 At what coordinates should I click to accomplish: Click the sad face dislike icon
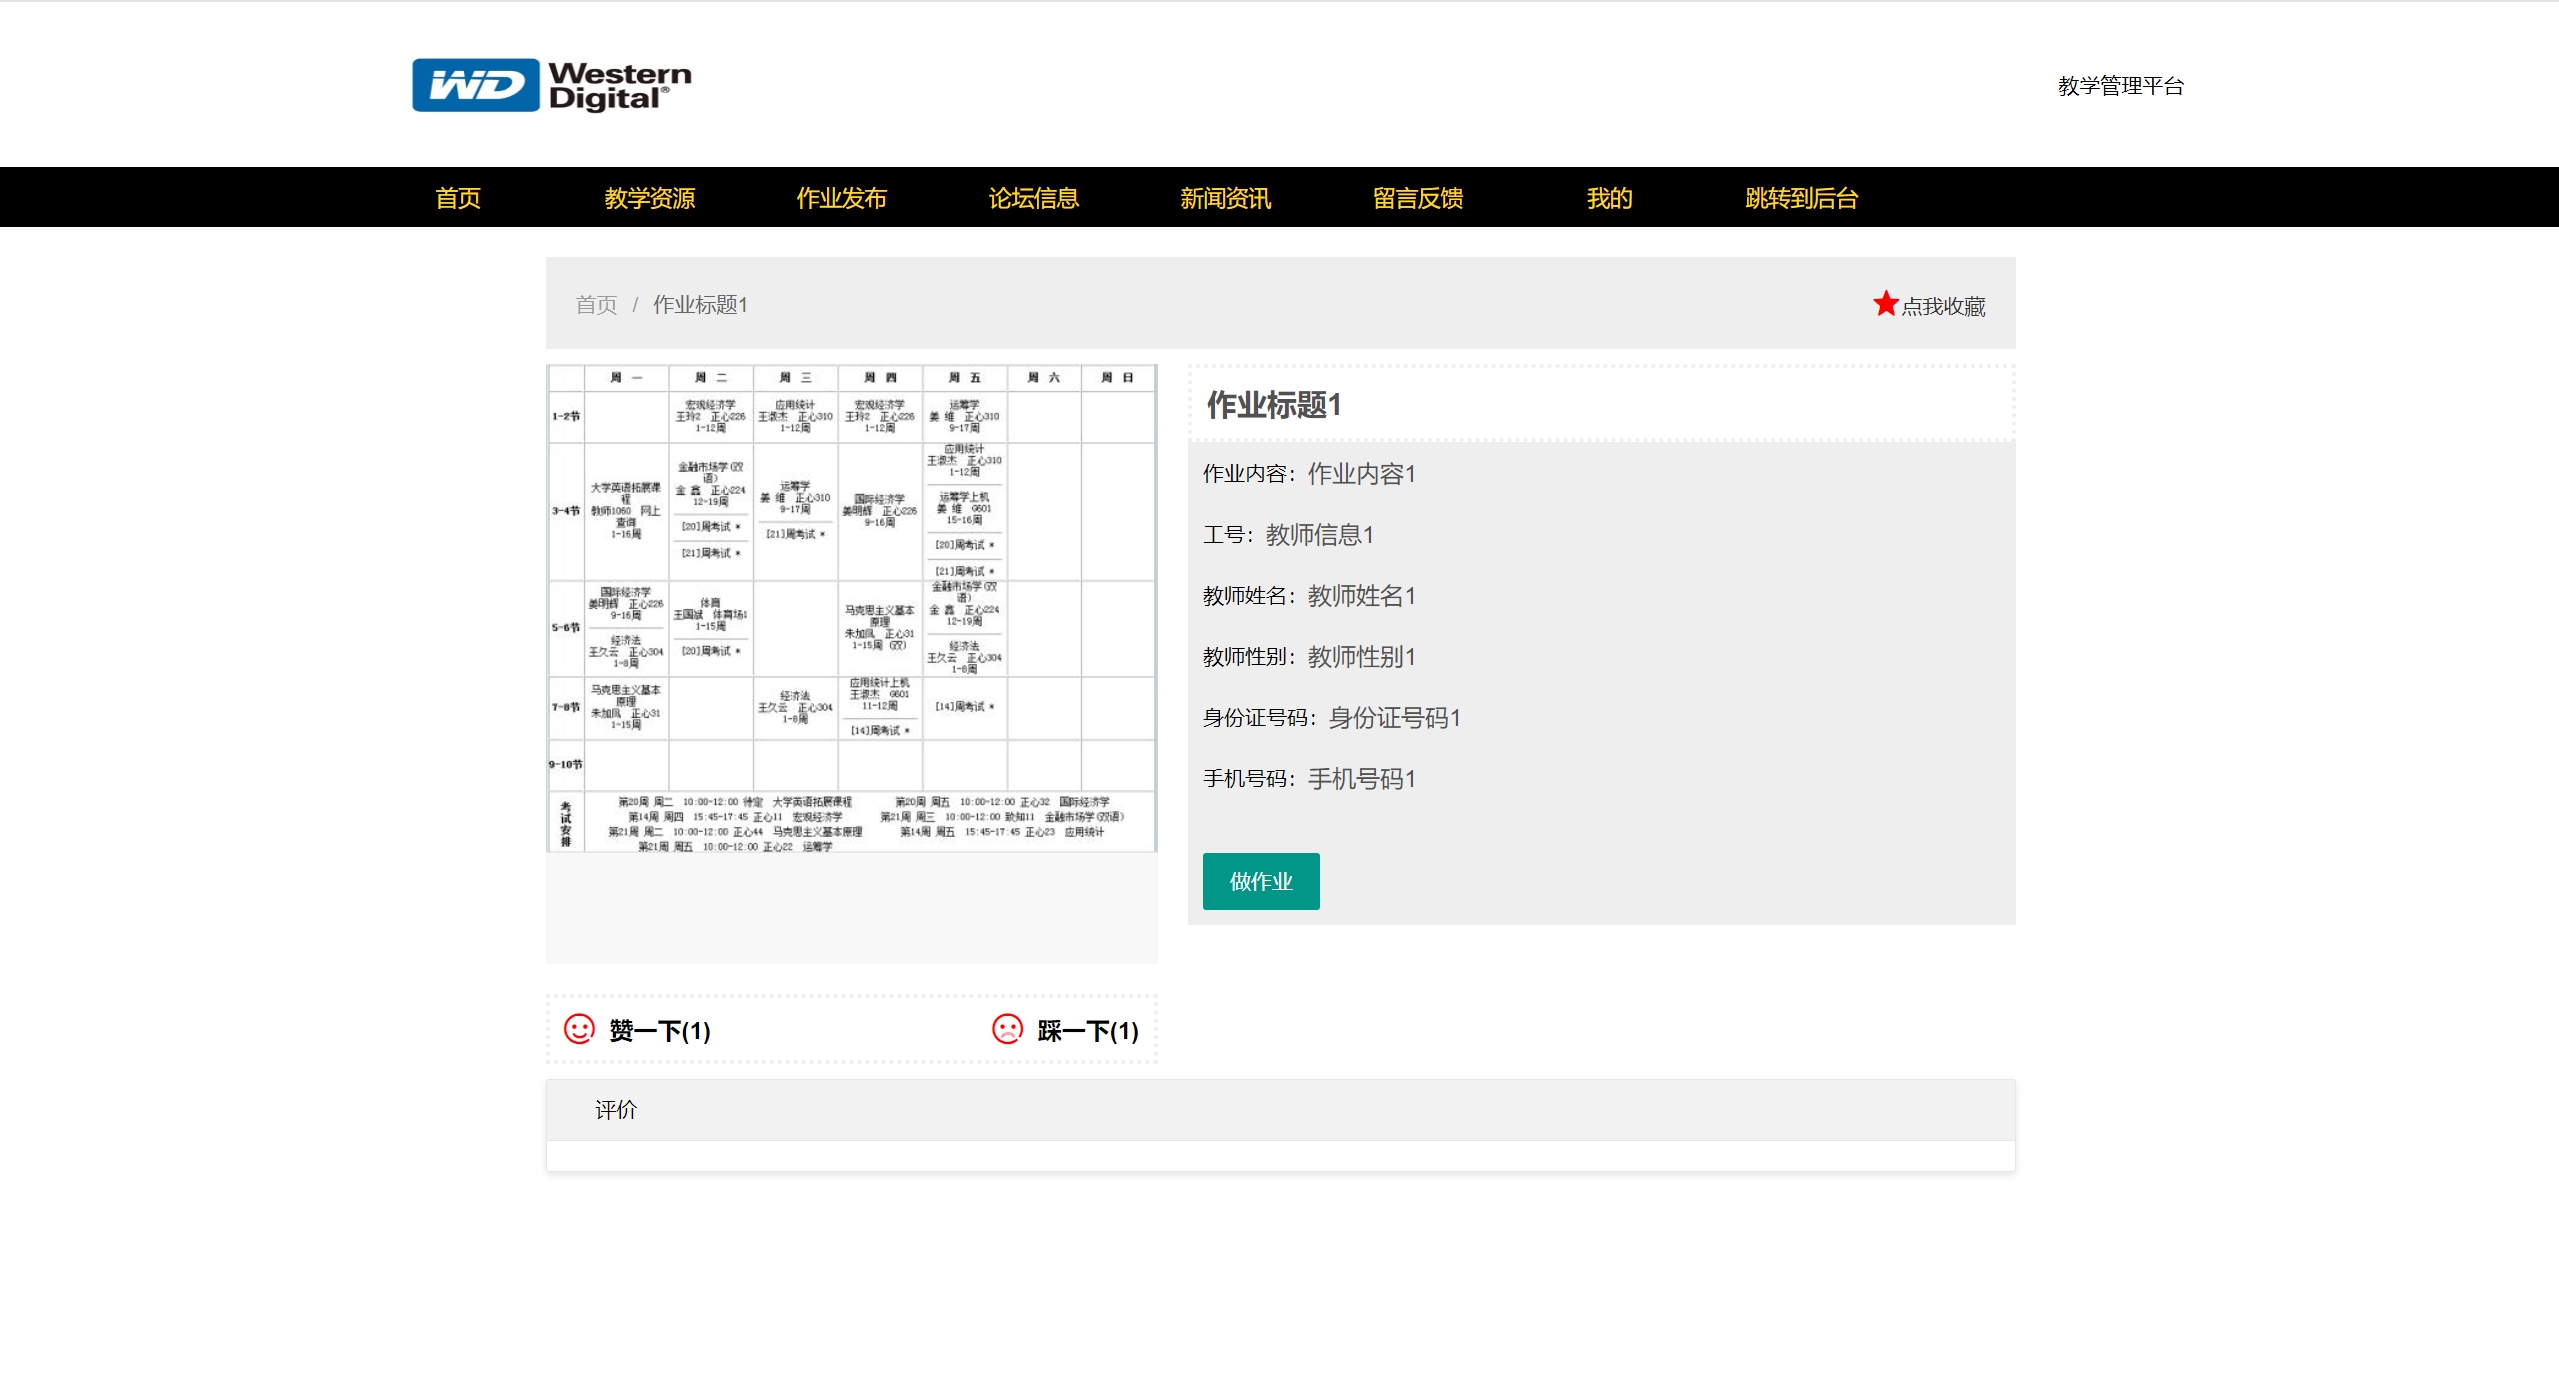click(x=1007, y=1029)
